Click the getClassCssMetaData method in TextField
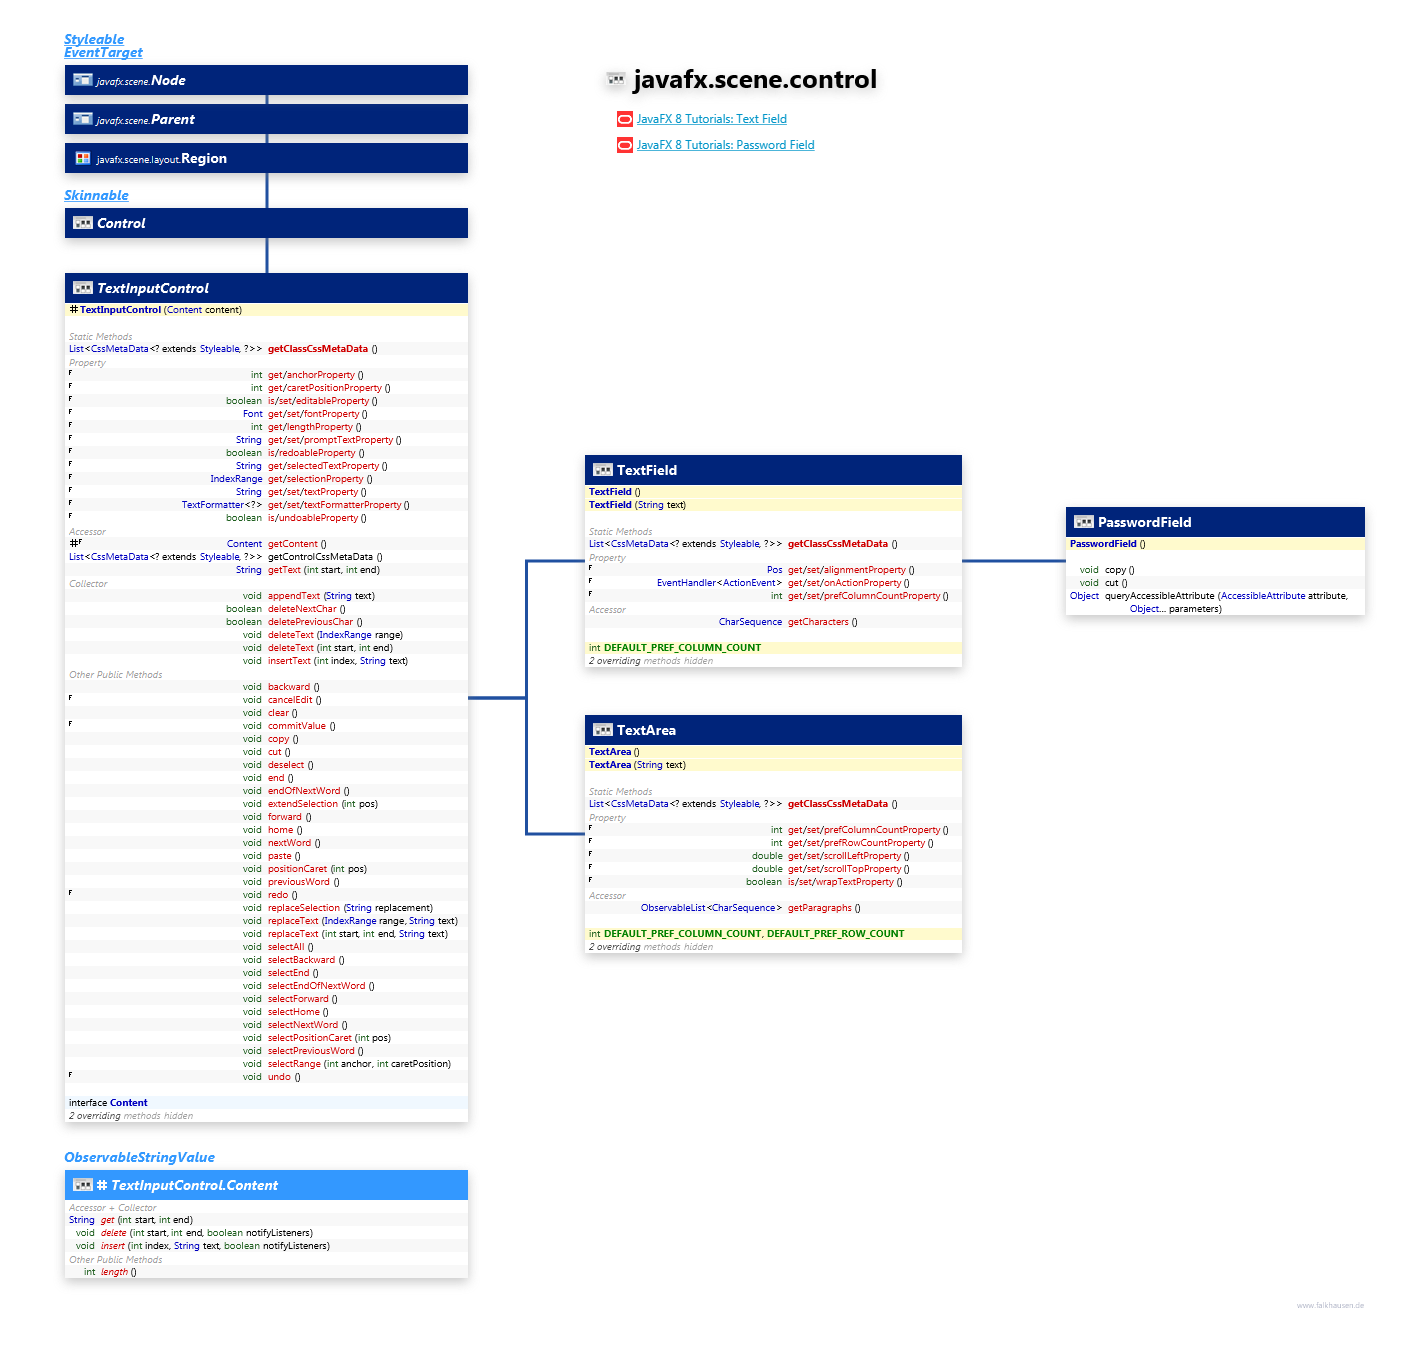 click(x=837, y=544)
